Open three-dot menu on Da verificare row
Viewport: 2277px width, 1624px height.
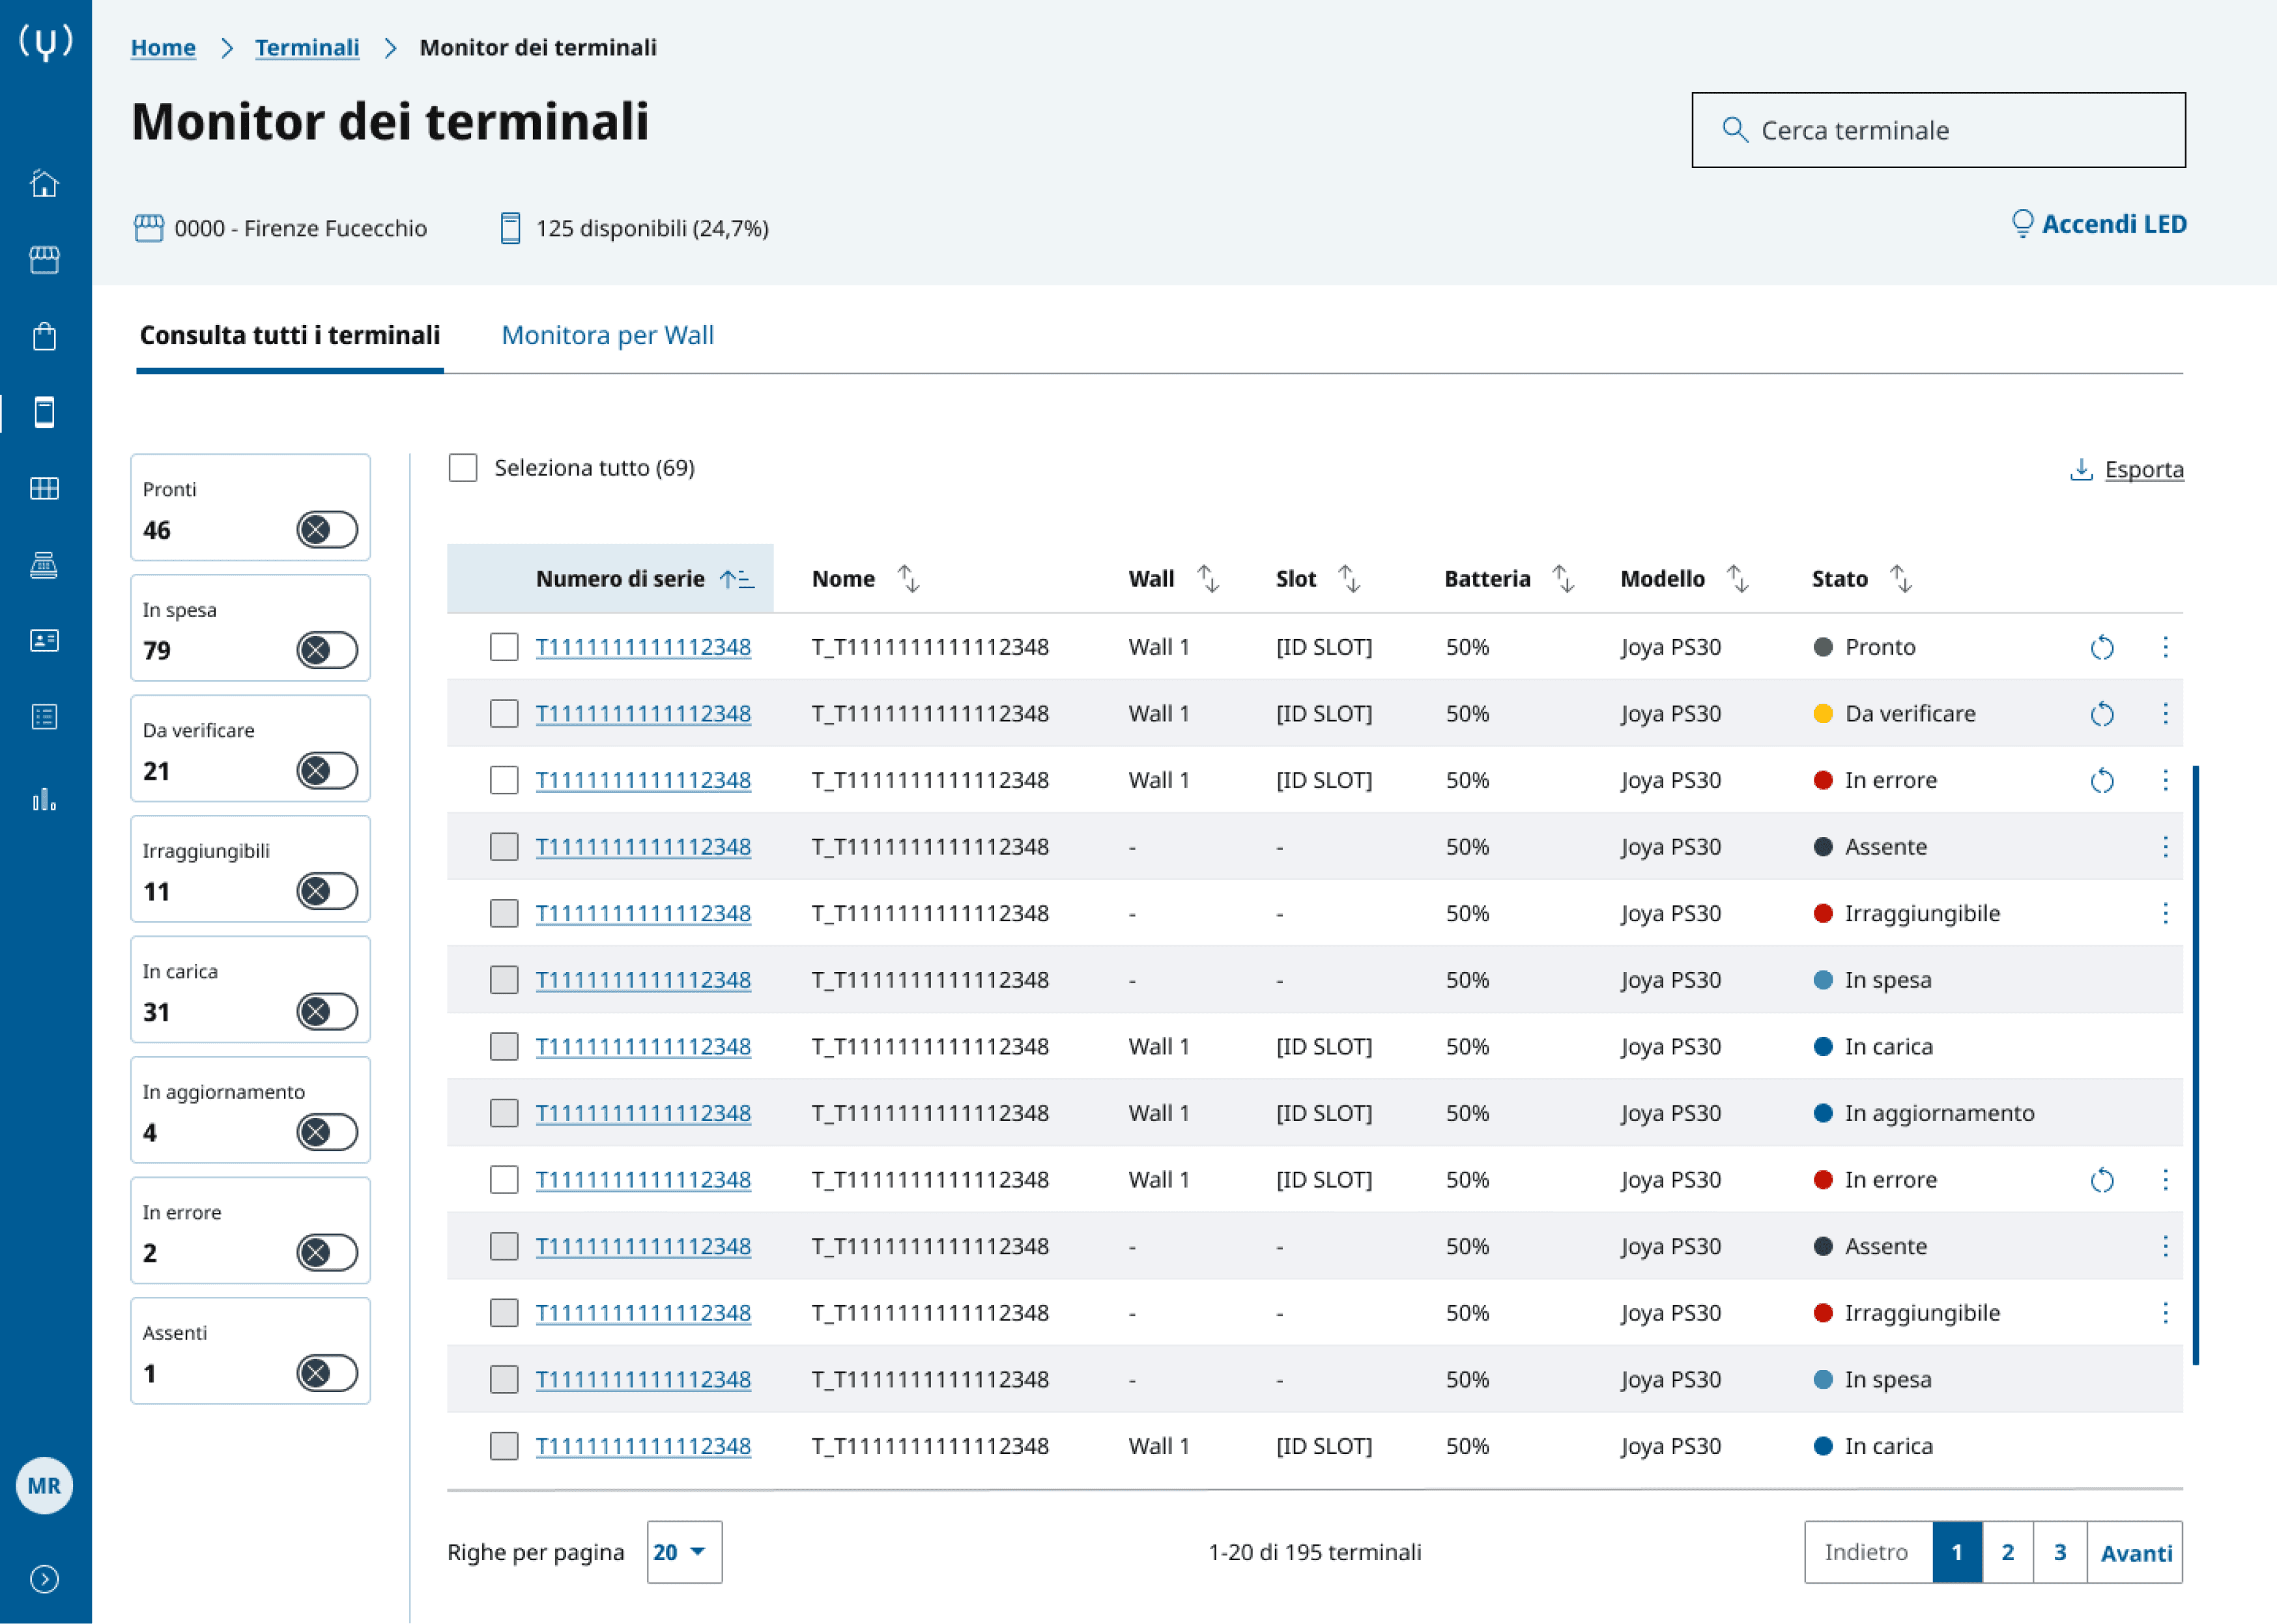[x=2165, y=713]
